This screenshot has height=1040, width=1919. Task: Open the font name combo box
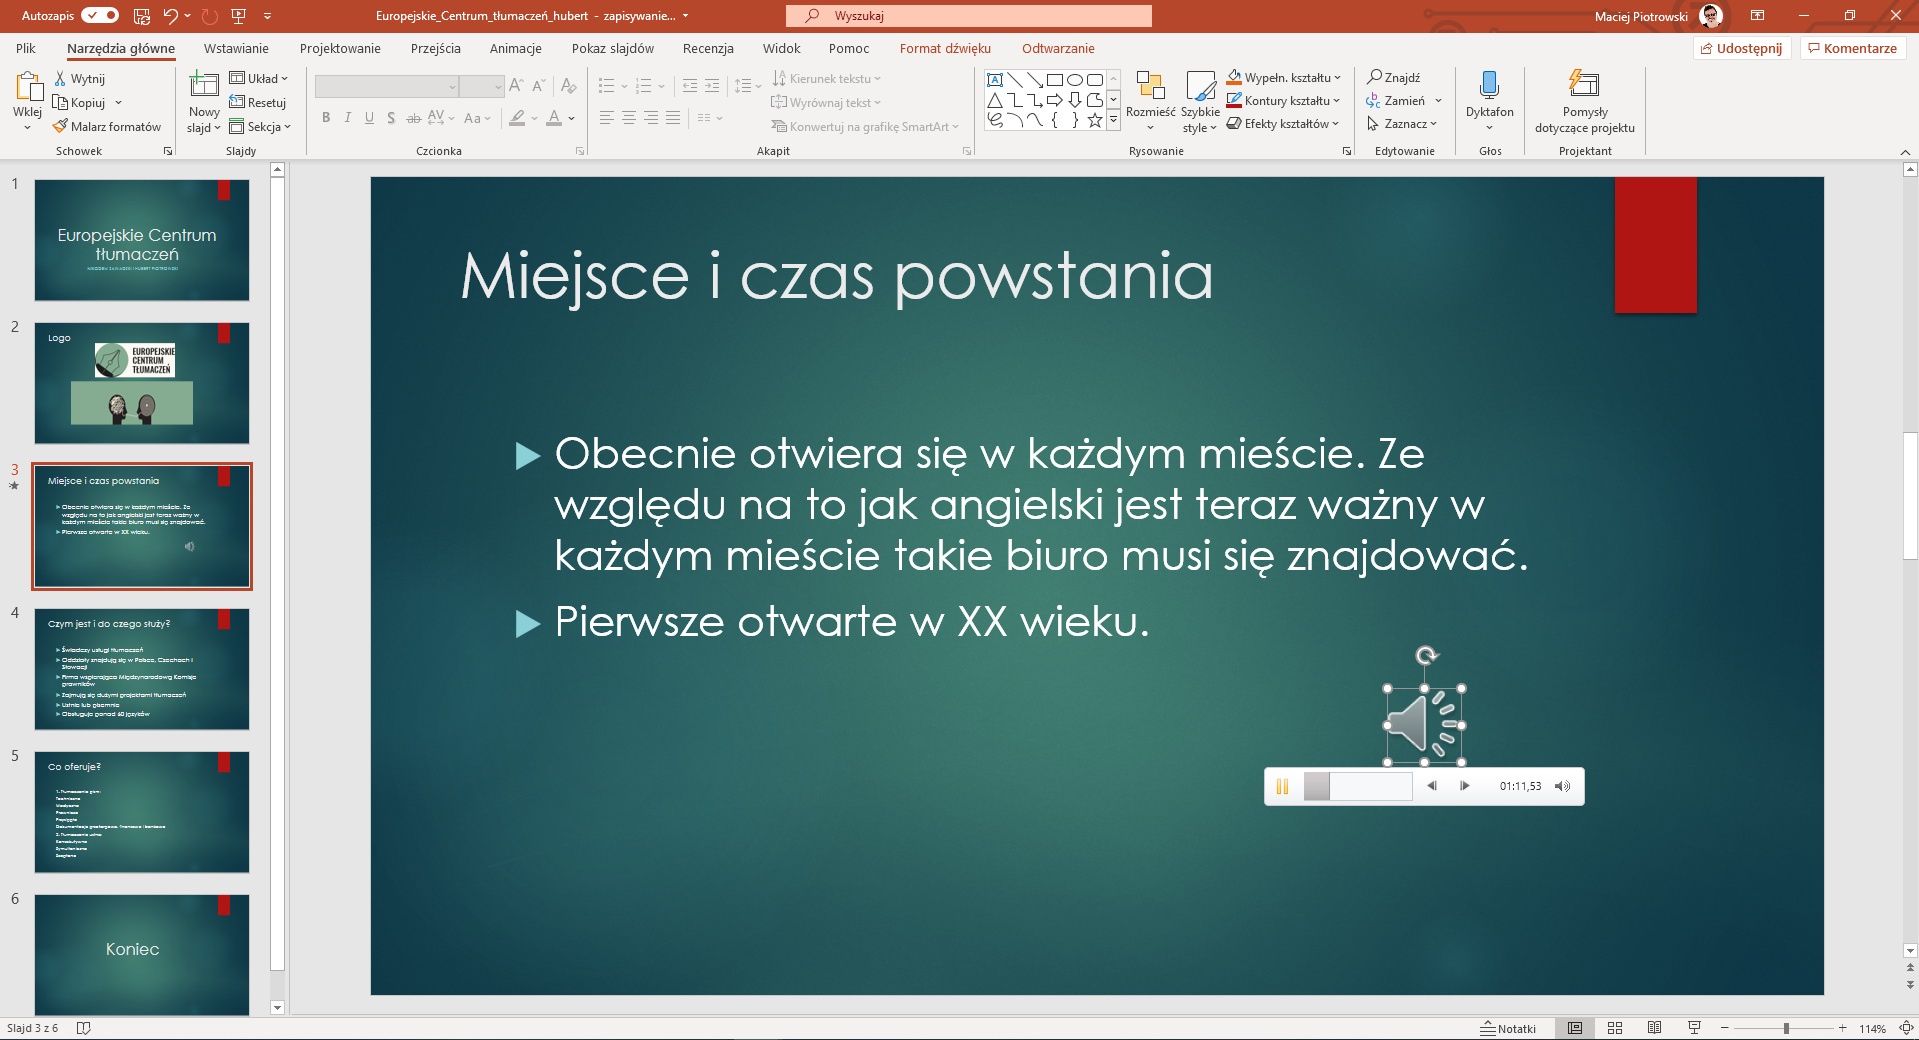386,86
